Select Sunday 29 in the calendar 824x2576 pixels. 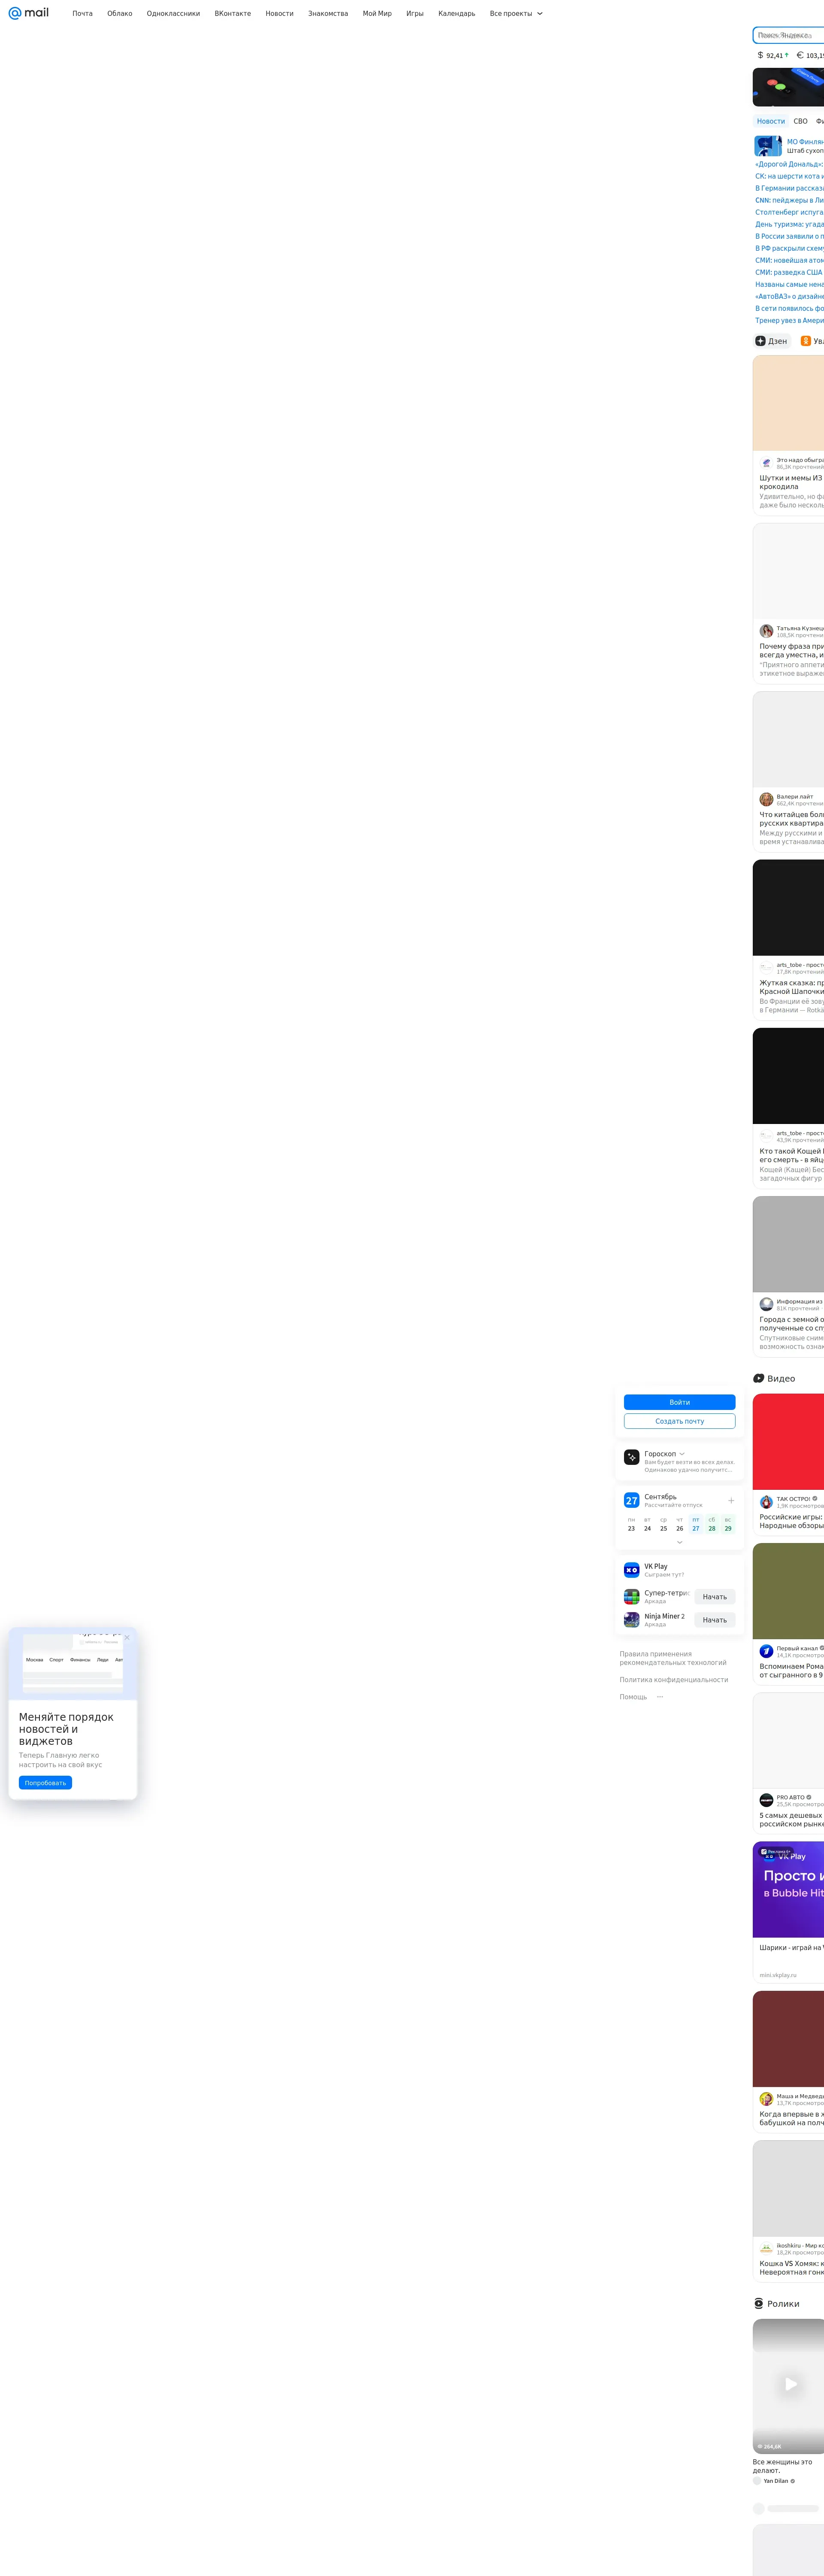728,1524
